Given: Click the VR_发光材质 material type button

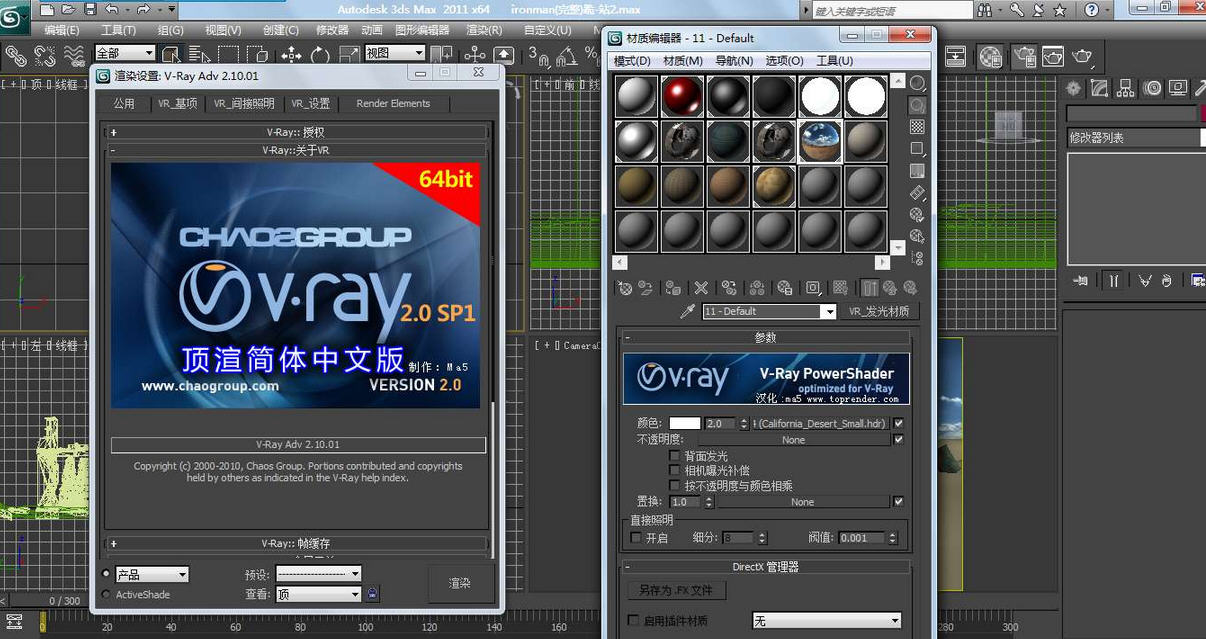Looking at the screenshot, I should [x=879, y=312].
